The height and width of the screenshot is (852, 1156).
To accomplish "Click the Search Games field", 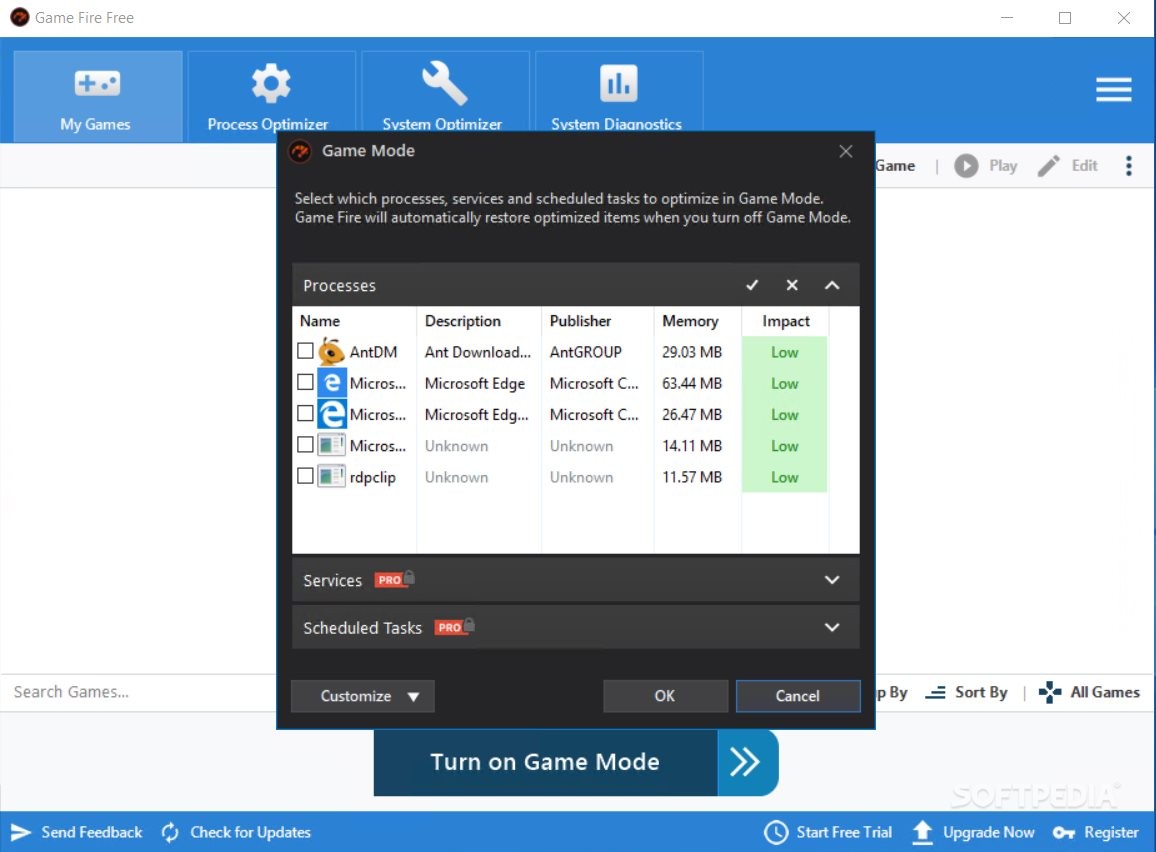I will 140,692.
